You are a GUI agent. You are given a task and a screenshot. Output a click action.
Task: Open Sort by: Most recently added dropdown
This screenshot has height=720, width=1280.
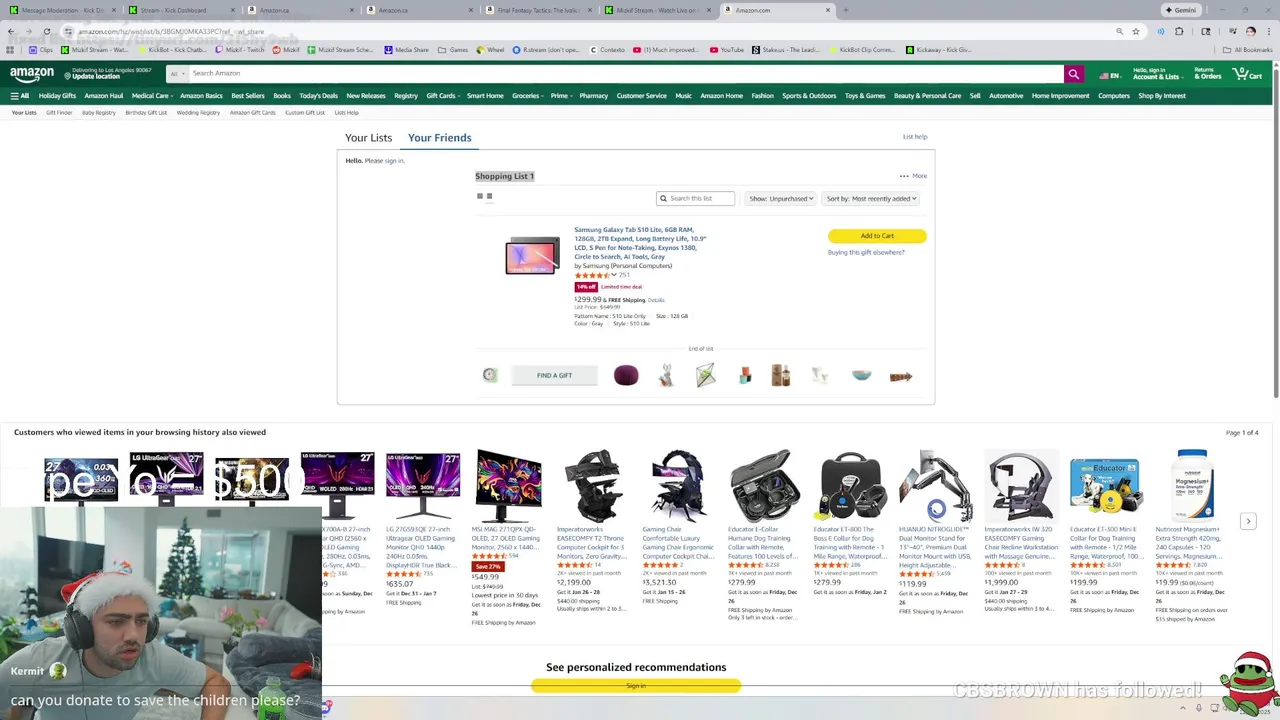pyautogui.click(x=871, y=198)
